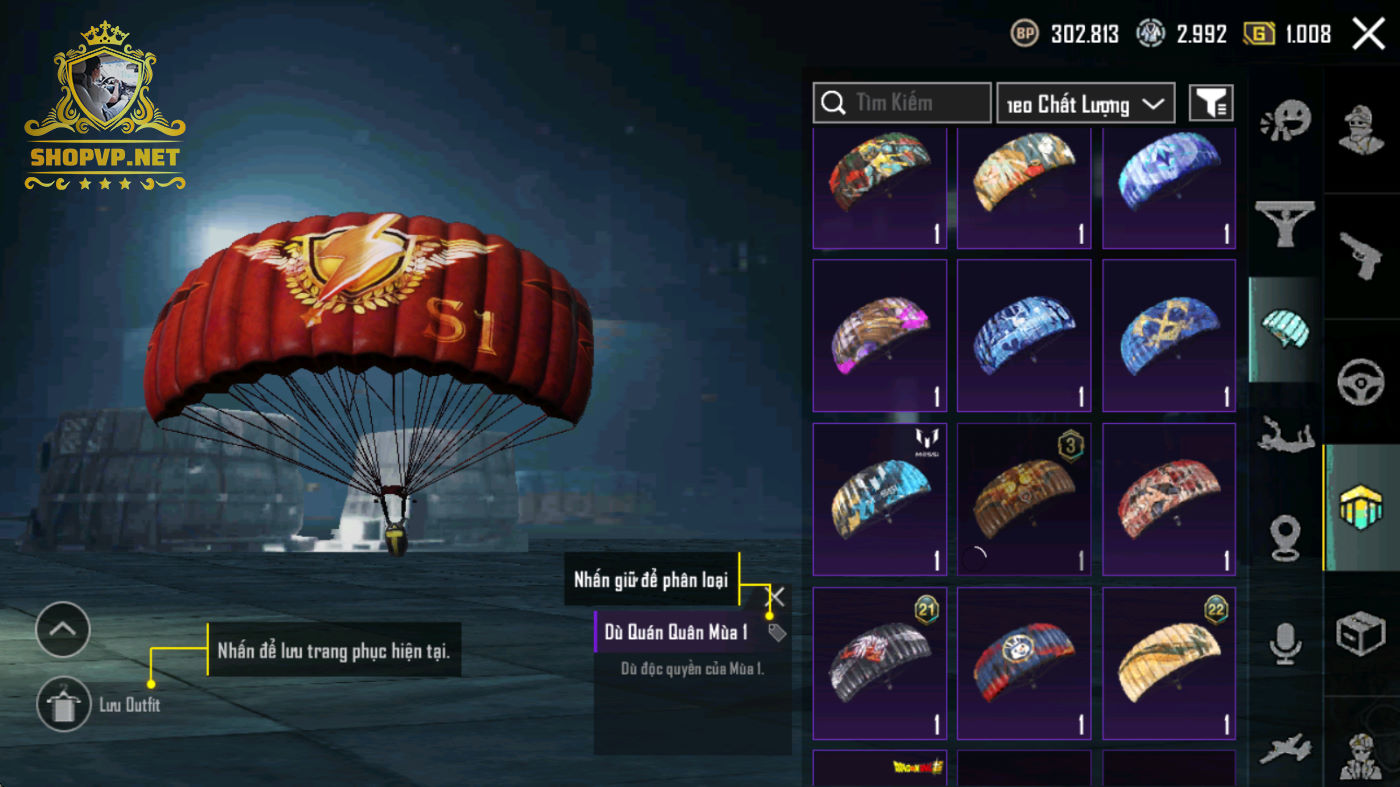1400x787 pixels.
Task: Open the airplane finish category icon
Action: click(x=1285, y=748)
